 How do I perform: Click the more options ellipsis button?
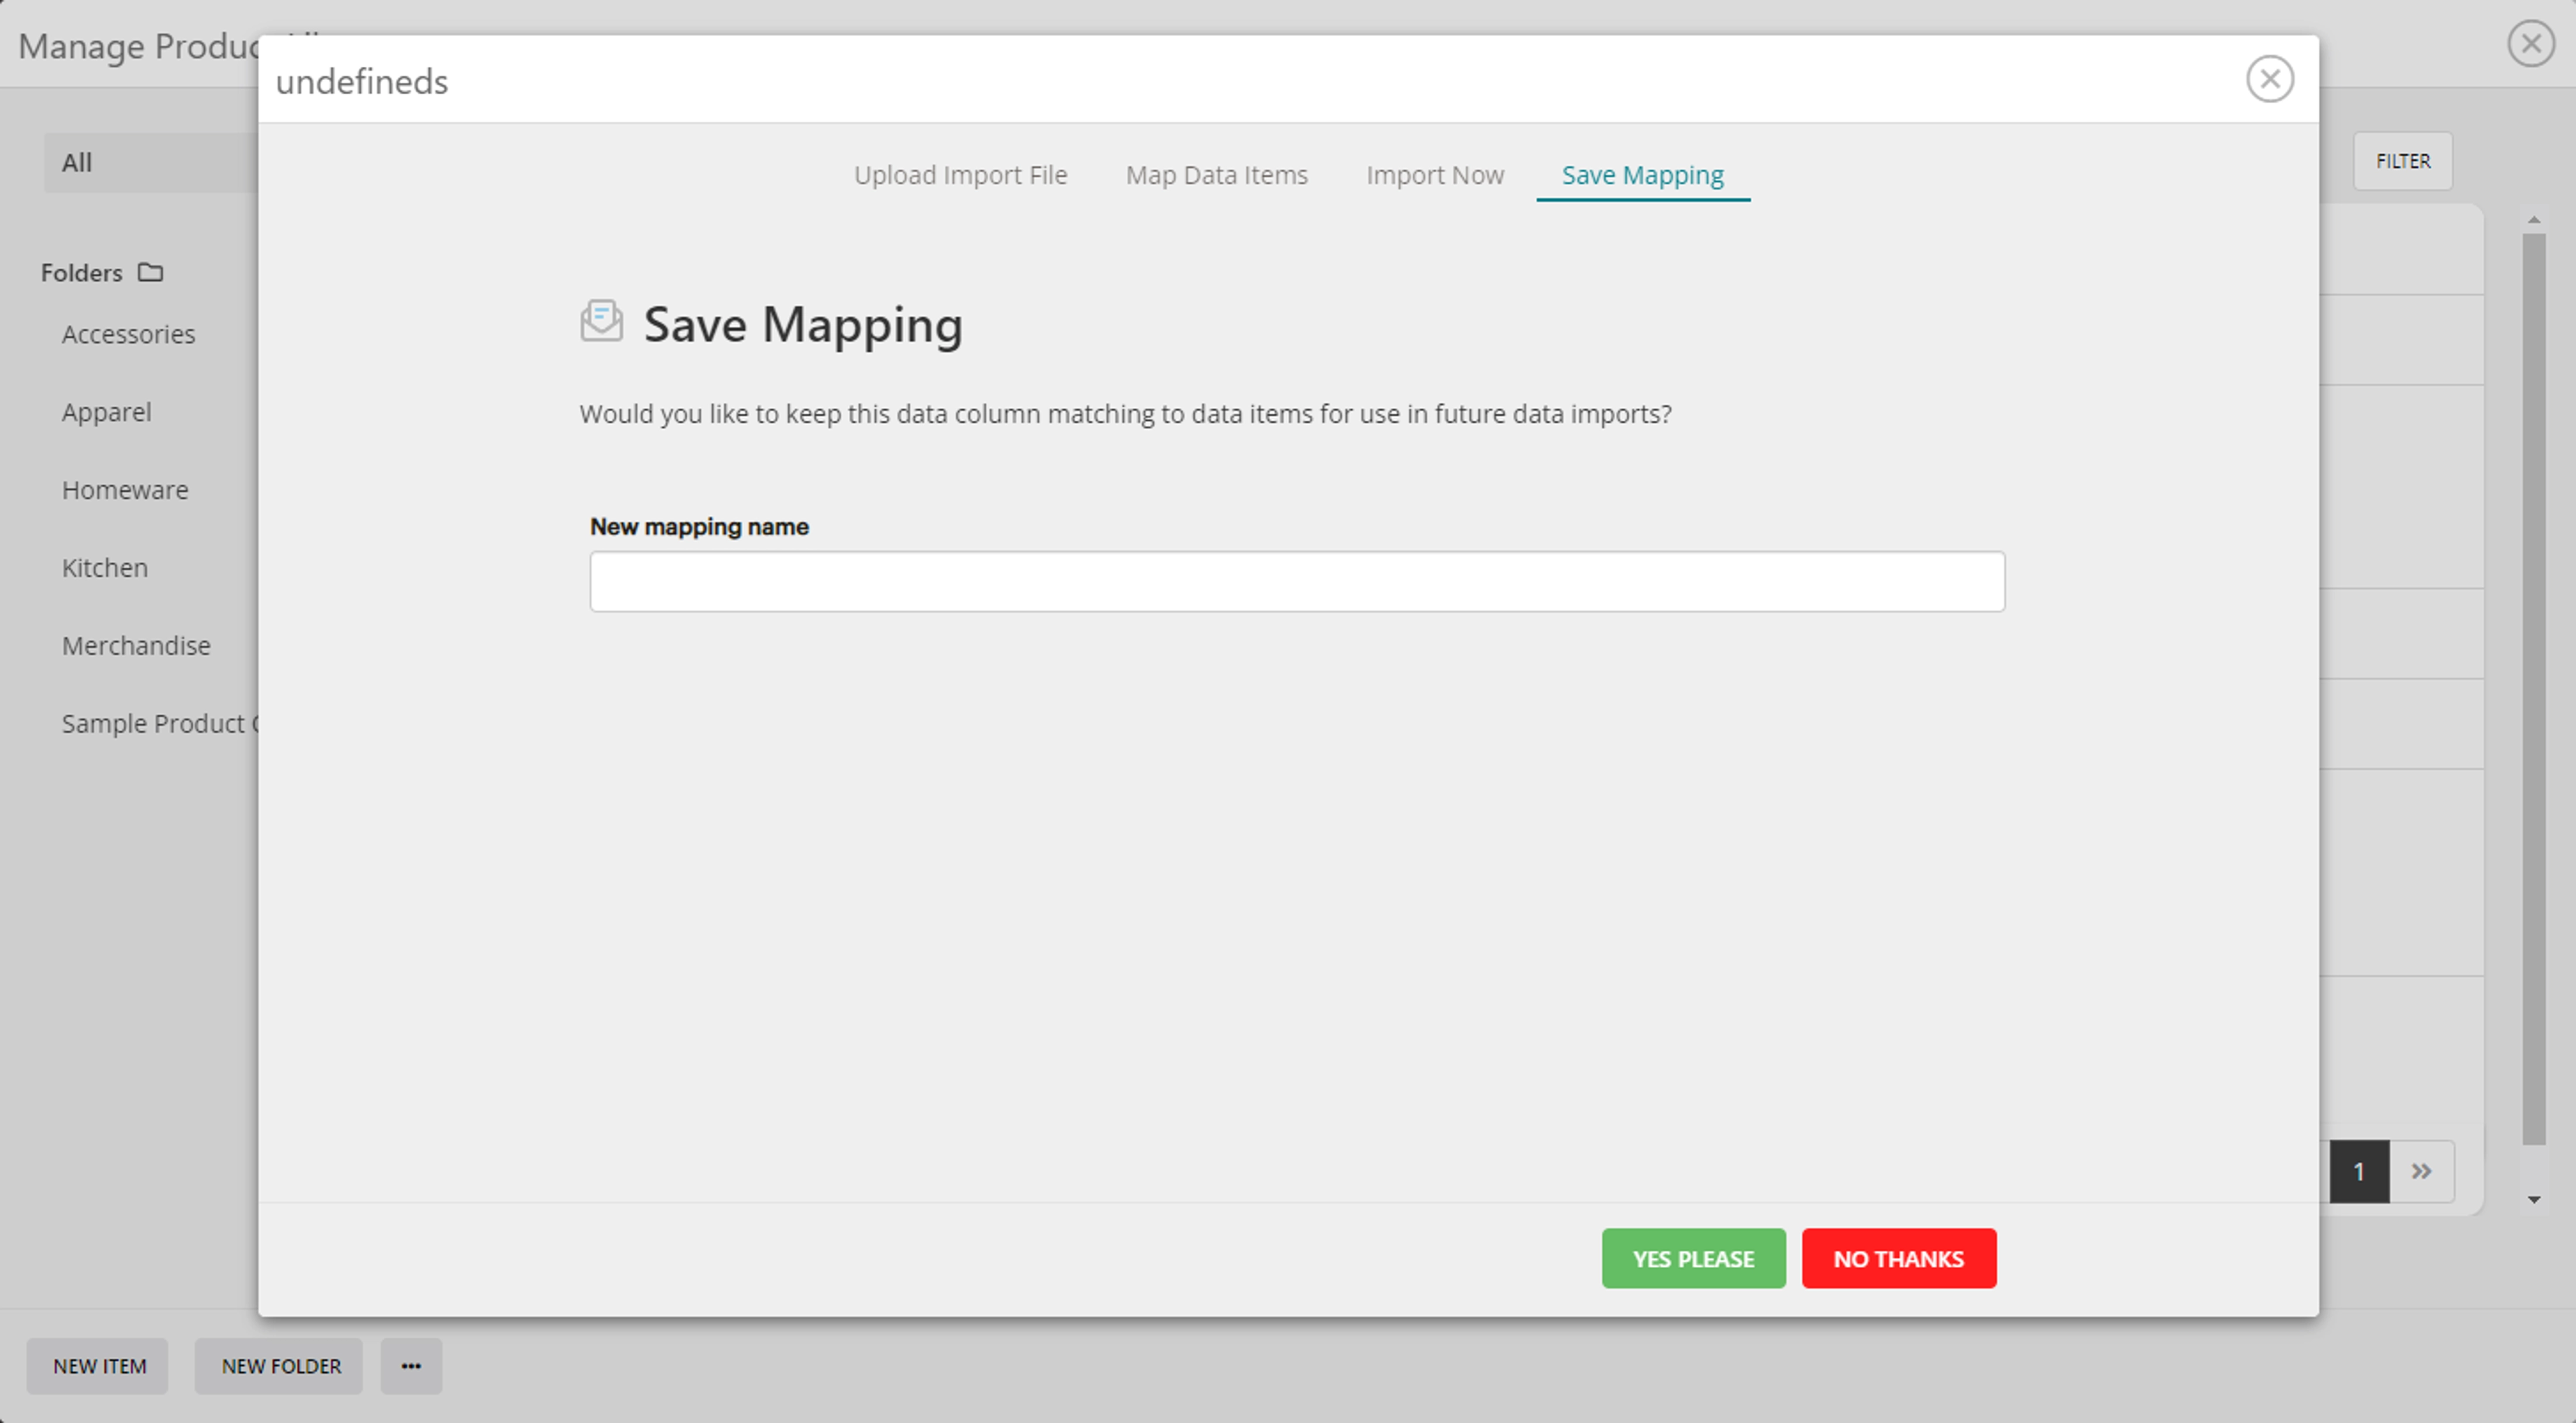pos(411,1366)
